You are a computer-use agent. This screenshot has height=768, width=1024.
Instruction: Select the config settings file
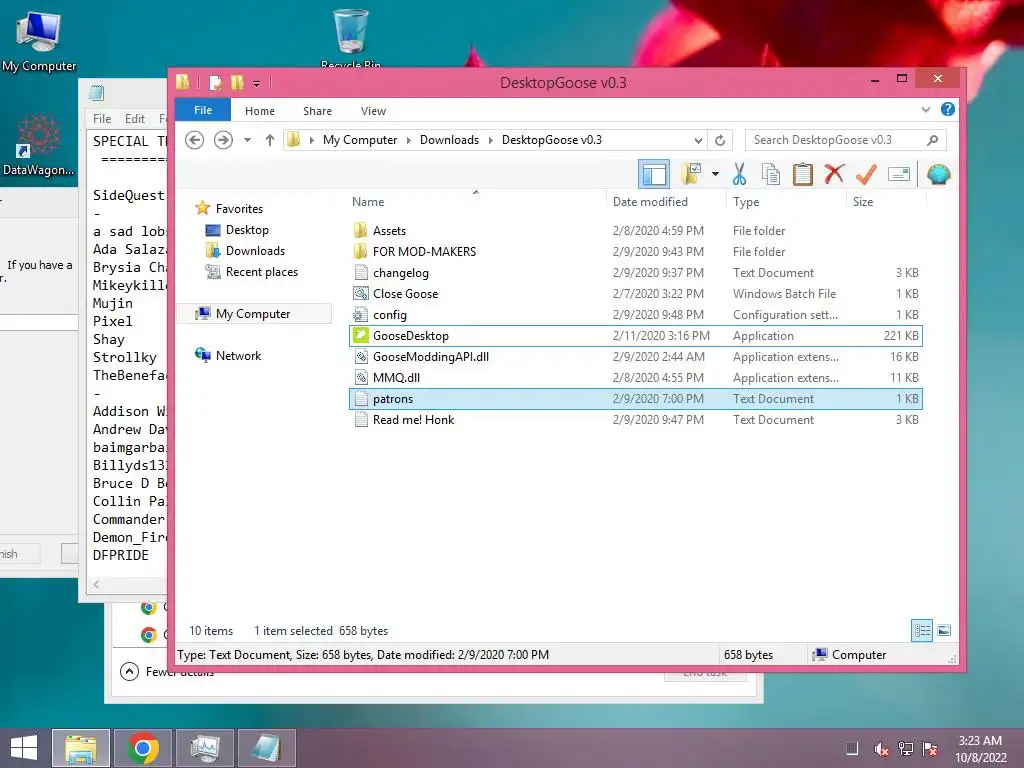[636, 314]
